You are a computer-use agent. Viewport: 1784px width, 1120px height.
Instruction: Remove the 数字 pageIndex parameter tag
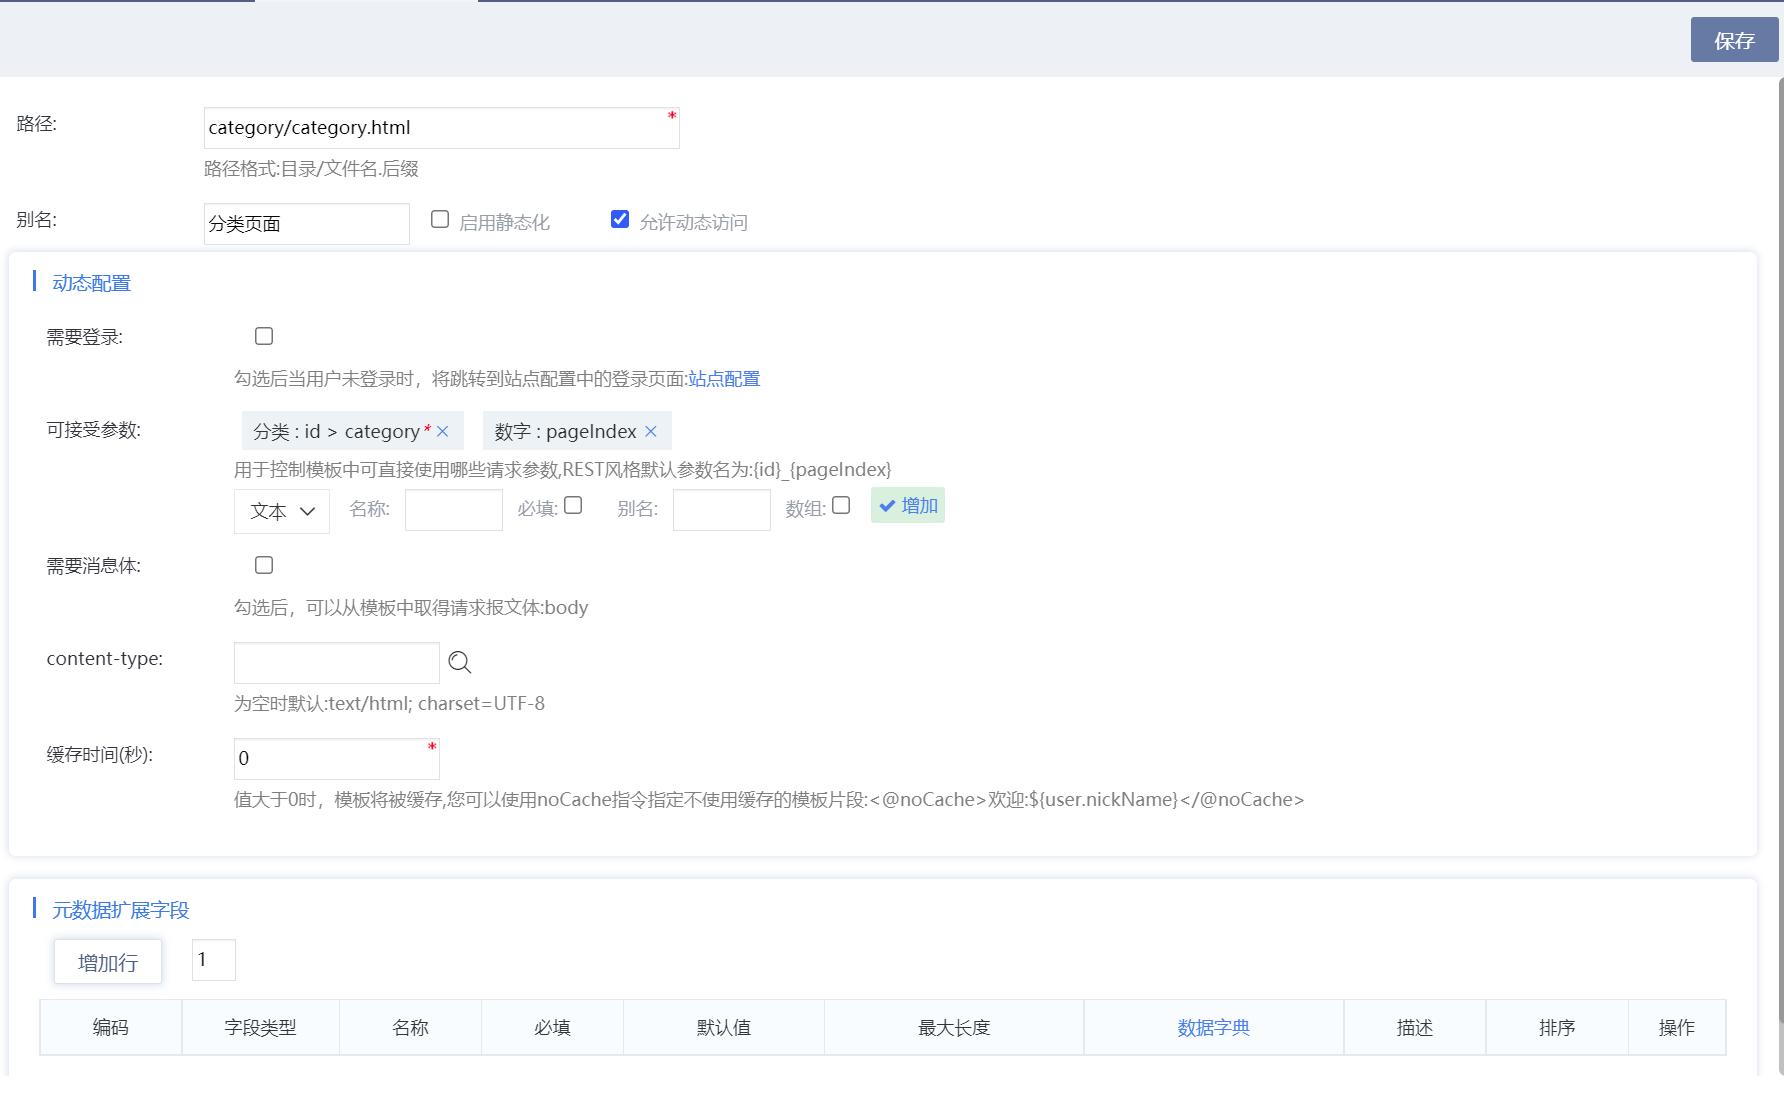651,431
